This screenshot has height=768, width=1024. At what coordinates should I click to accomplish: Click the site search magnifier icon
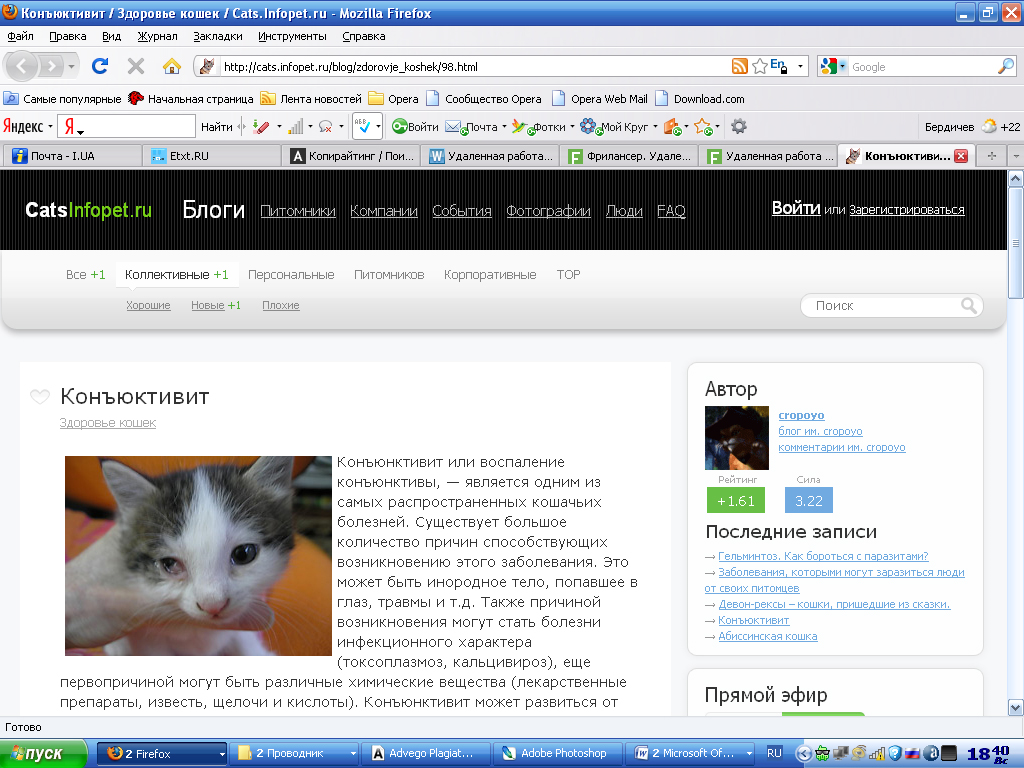point(969,305)
